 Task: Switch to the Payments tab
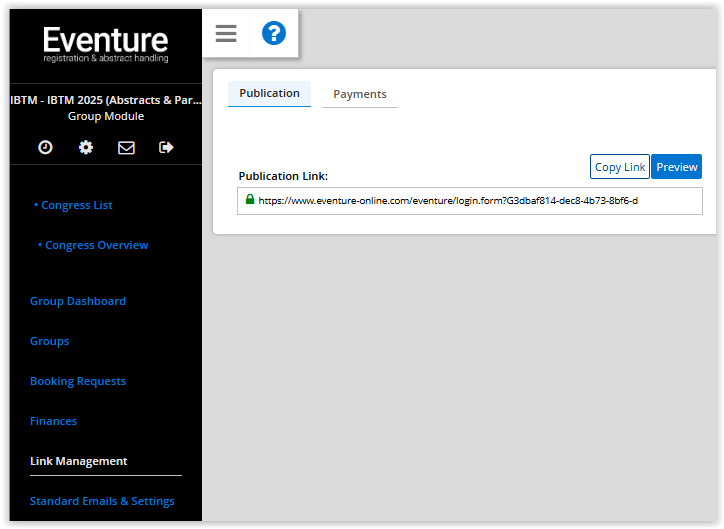(359, 94)
